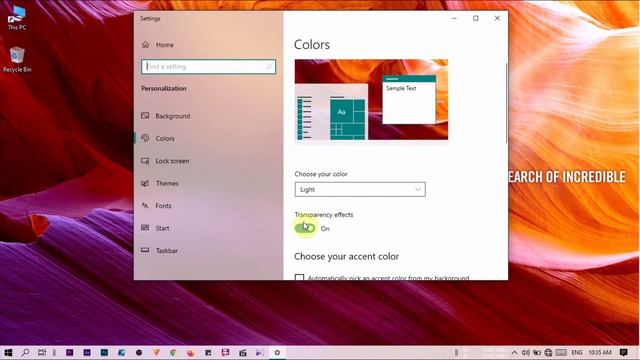Open the network globe tray icon
Viewport: 640px width, 360px height.
548,352
